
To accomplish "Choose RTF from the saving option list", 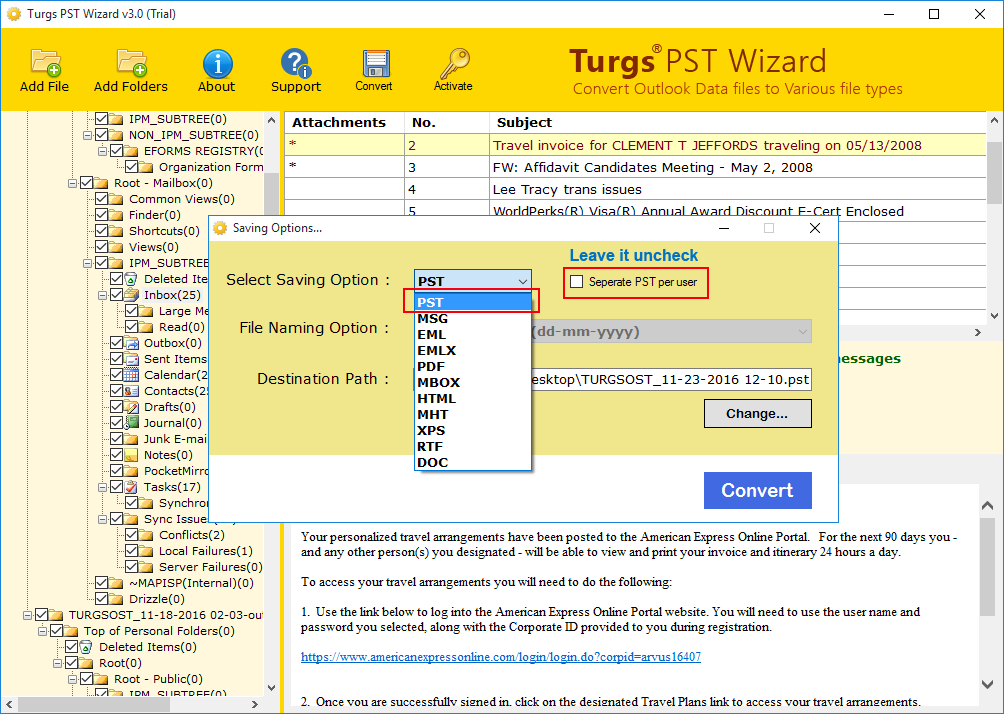I will click(x=473, y=446).
